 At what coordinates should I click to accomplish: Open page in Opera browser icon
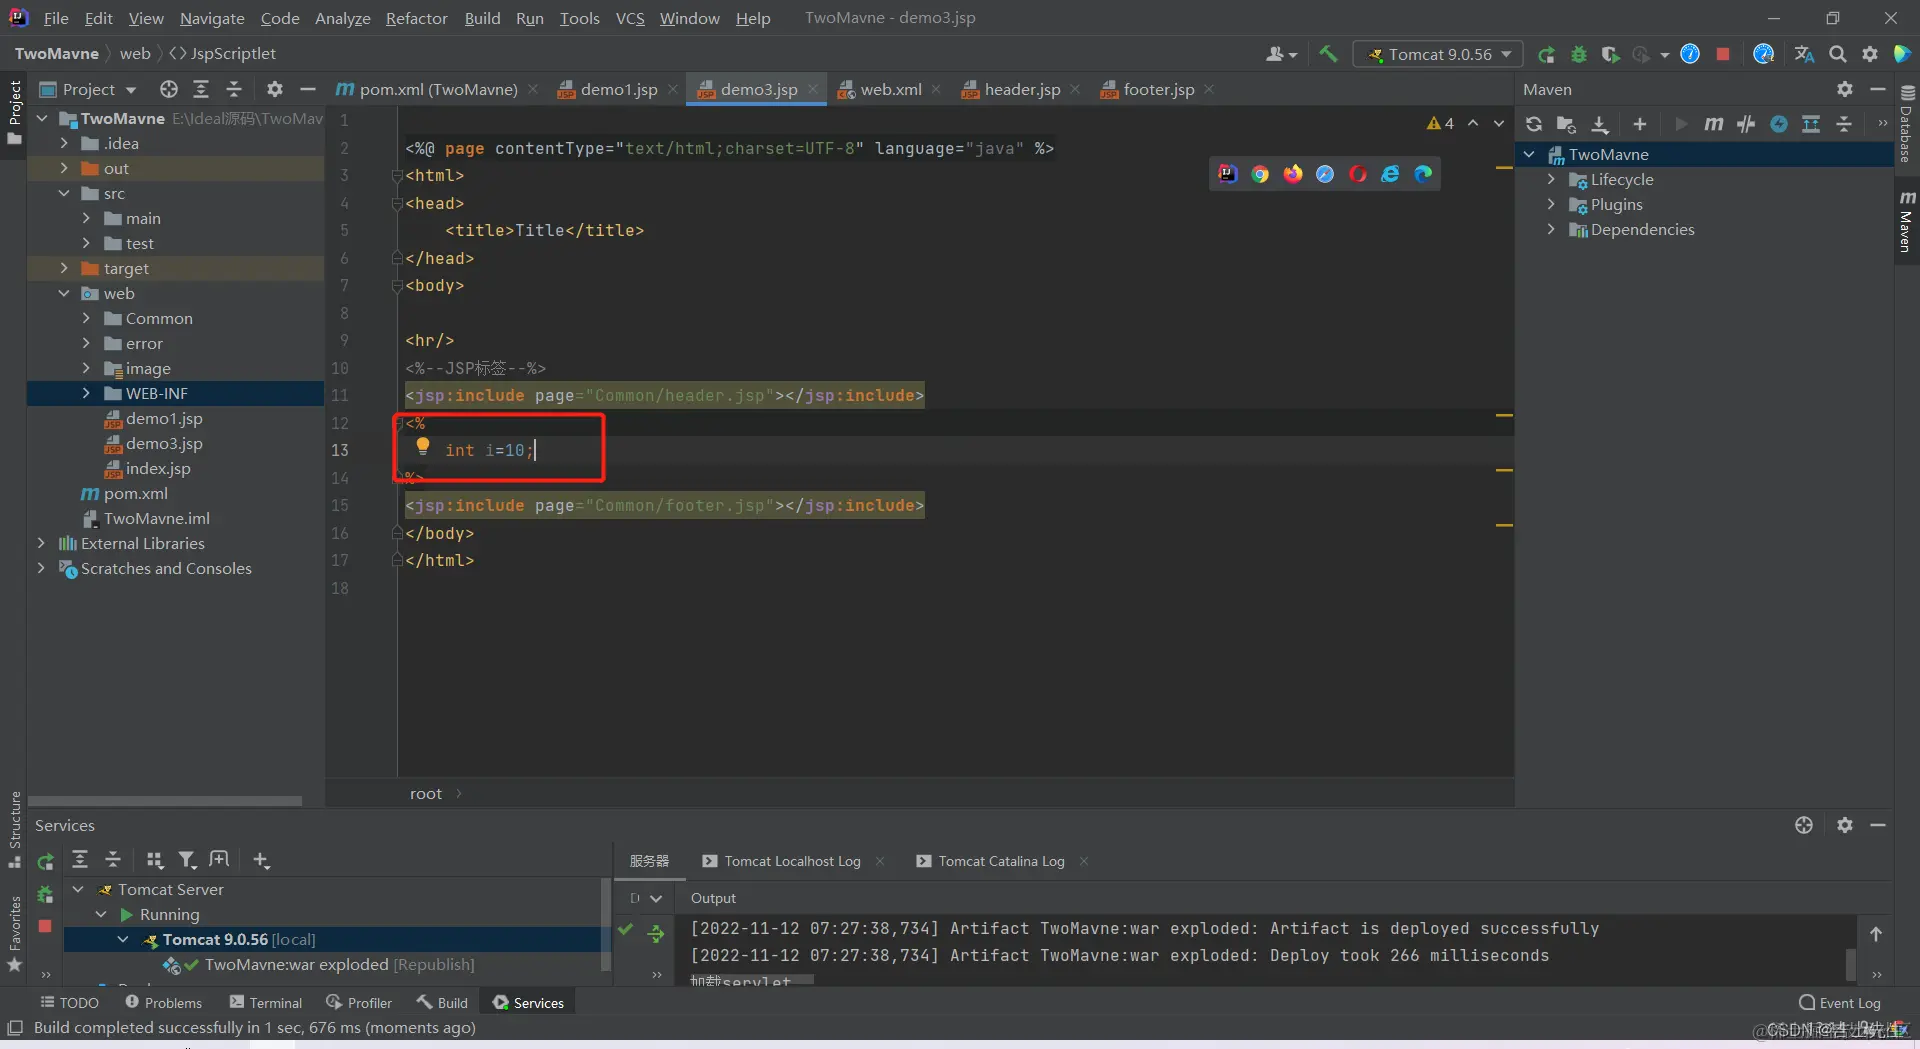[x=1358, y=174]
